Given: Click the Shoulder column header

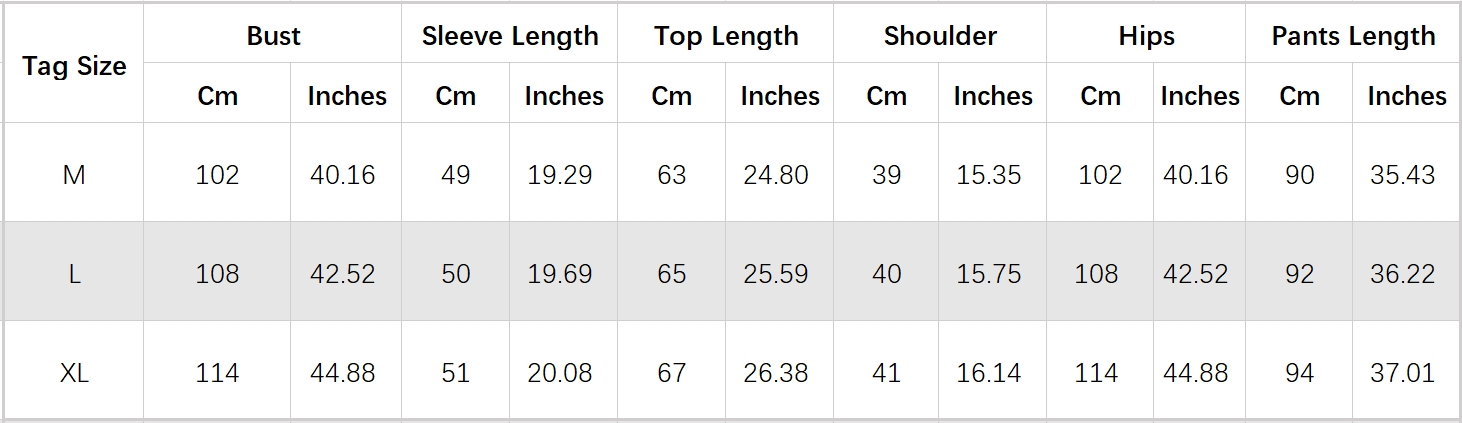Looking at the screenshot, I should pos(940,36).
